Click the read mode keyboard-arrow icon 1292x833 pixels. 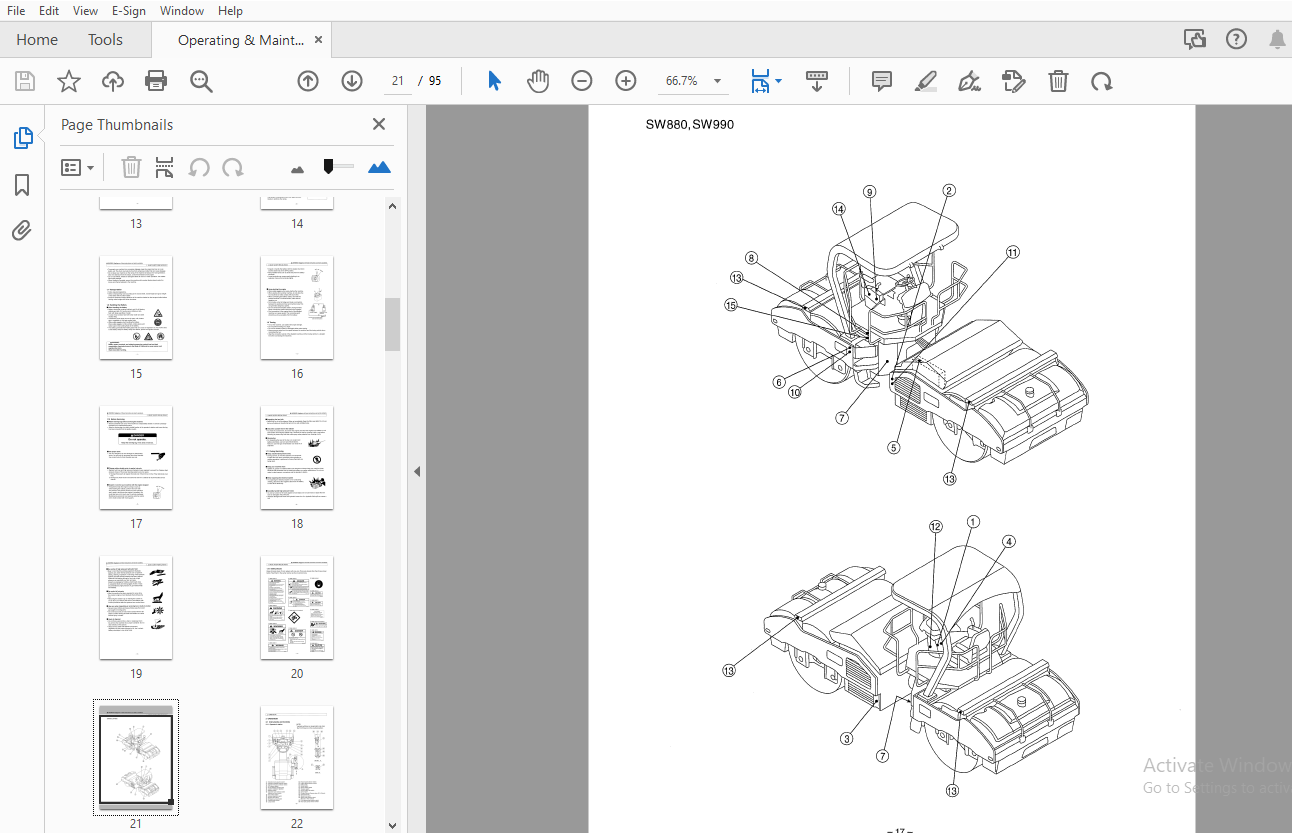(817, 81)
